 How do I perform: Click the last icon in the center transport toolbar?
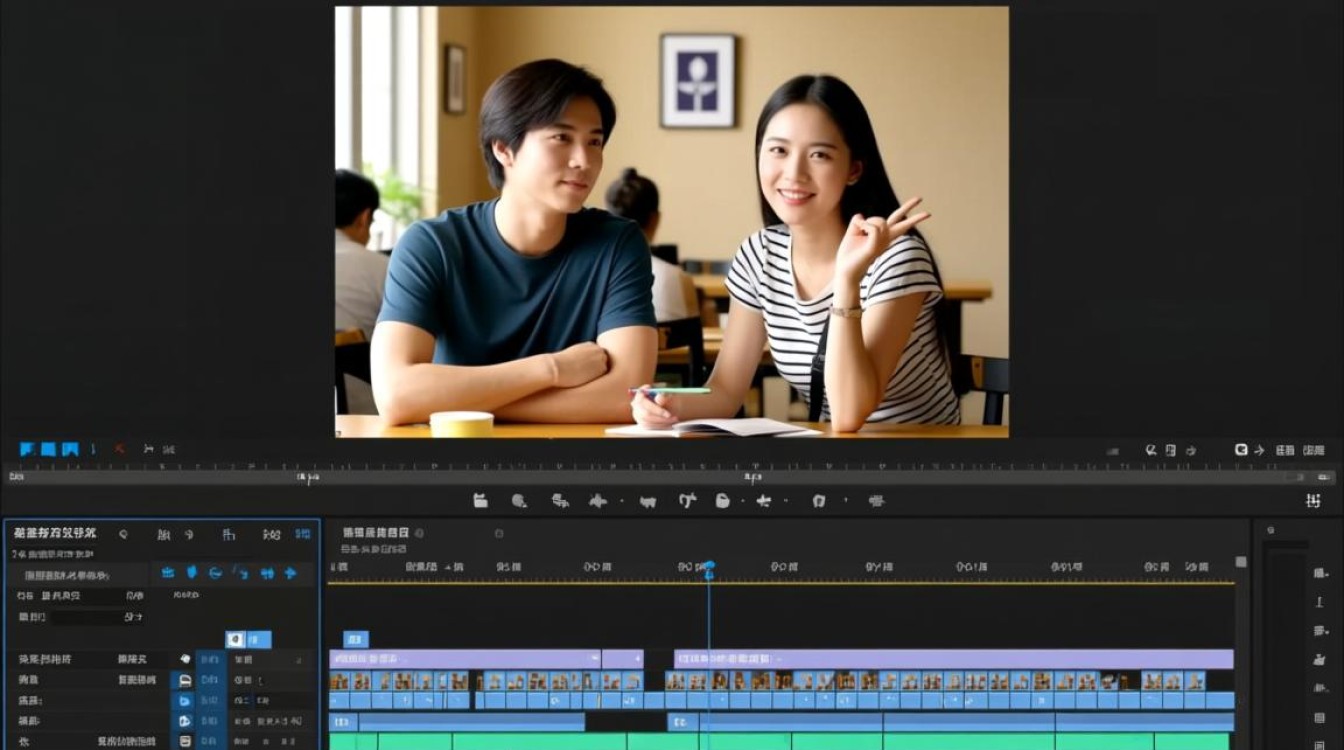(x=876, y=501)
